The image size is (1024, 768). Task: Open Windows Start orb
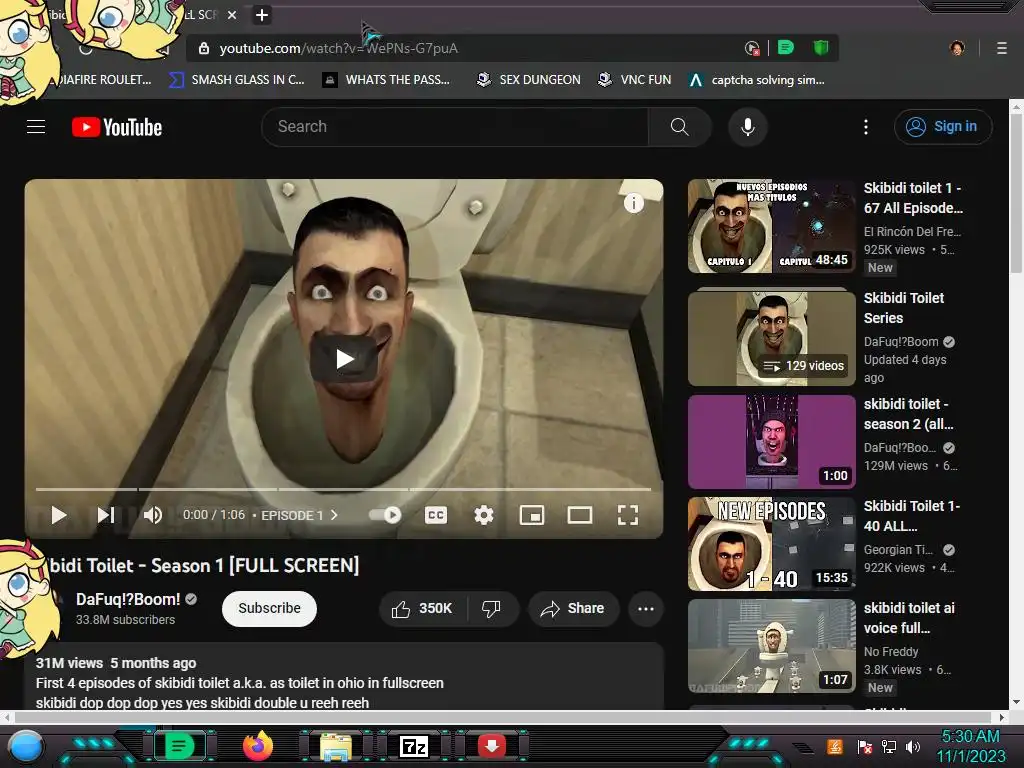26,746
